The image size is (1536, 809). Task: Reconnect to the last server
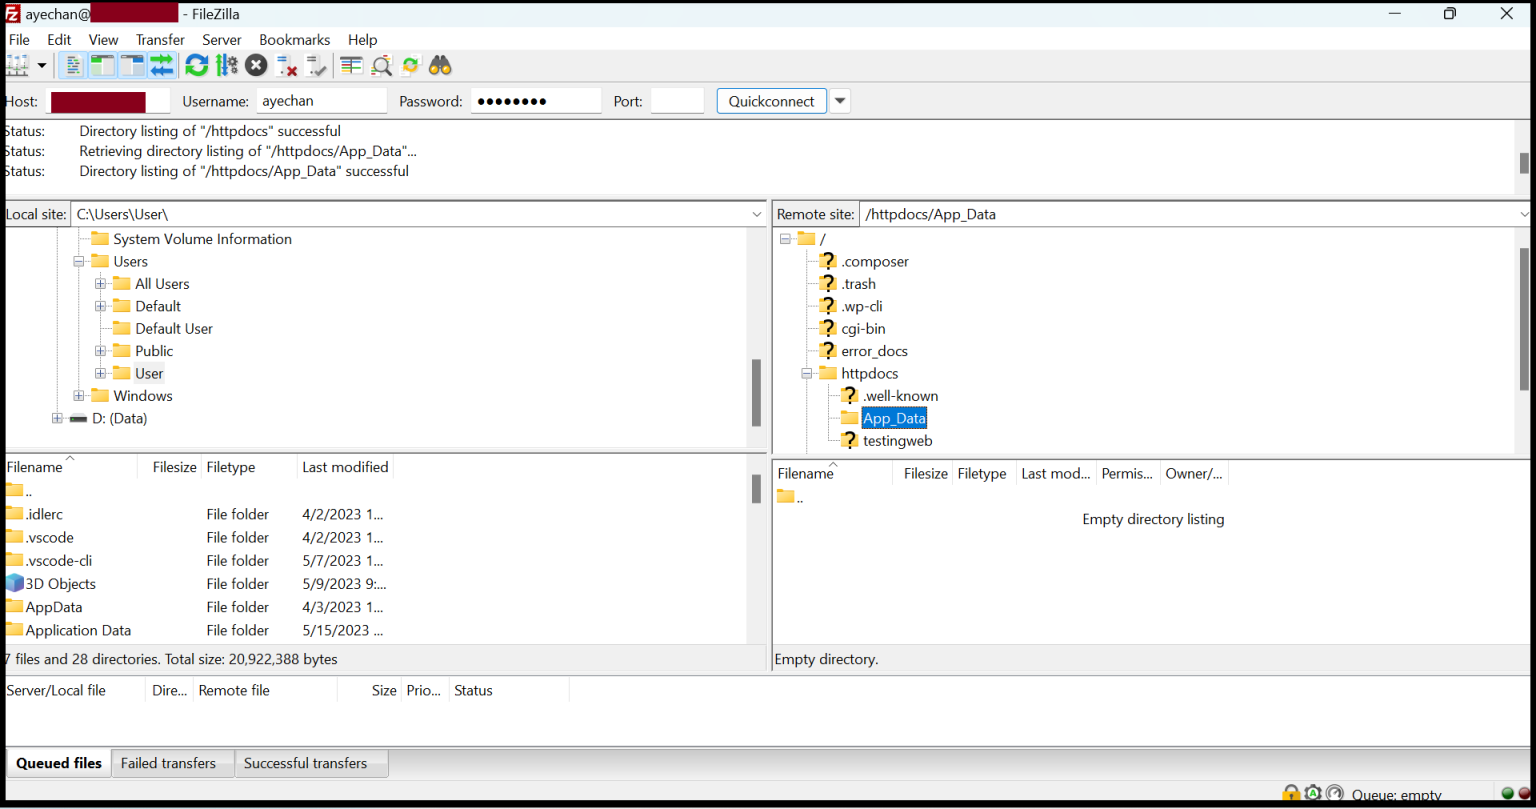click(317, 66)
